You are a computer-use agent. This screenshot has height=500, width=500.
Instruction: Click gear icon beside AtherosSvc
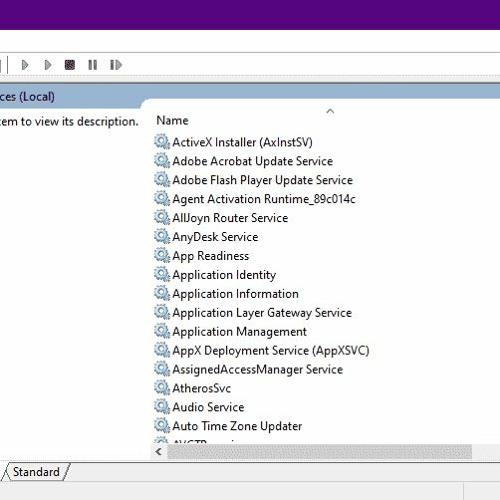(162, 388)
